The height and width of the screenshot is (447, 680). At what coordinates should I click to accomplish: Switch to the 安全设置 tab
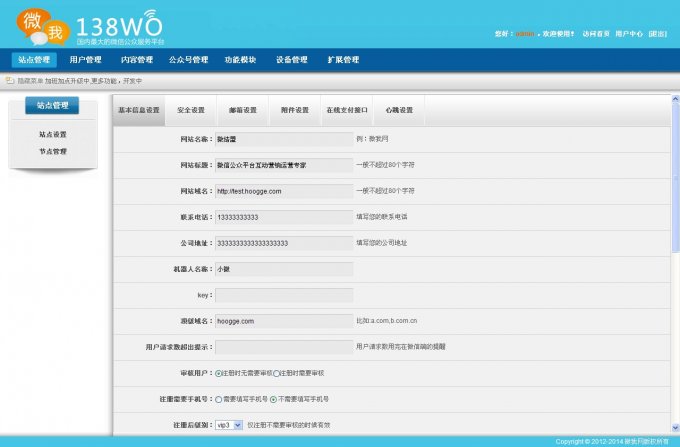(191, 110)
